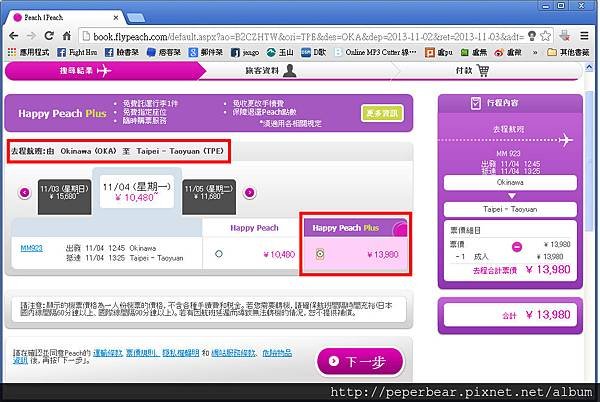
Task: Open the 危險物品 link
Action: (x=277, y=353)
